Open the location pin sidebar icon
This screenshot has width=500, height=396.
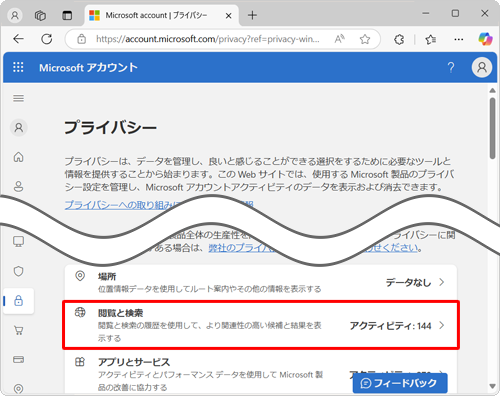pyautogui.click(x=19, y=389)
